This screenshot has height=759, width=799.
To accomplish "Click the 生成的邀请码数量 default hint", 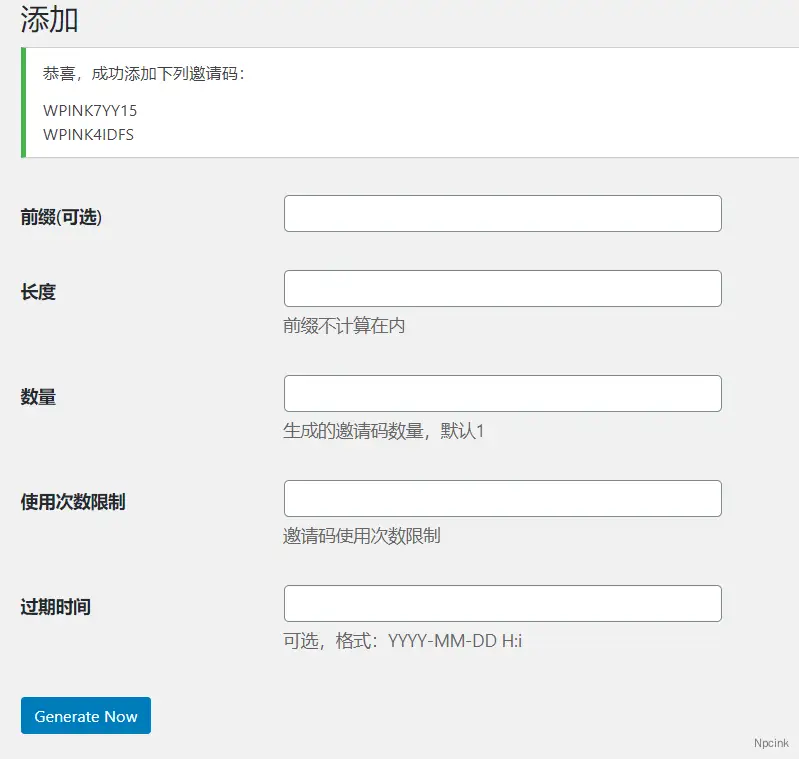I will coord(383,431).
